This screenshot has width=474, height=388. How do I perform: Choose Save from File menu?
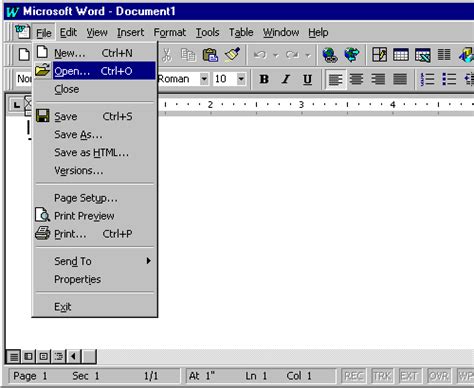94,116
